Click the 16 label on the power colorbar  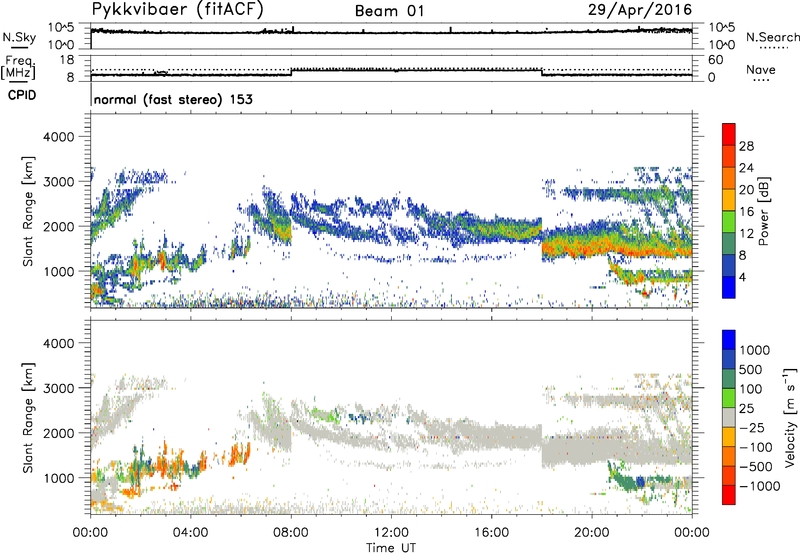coord(746,212)
